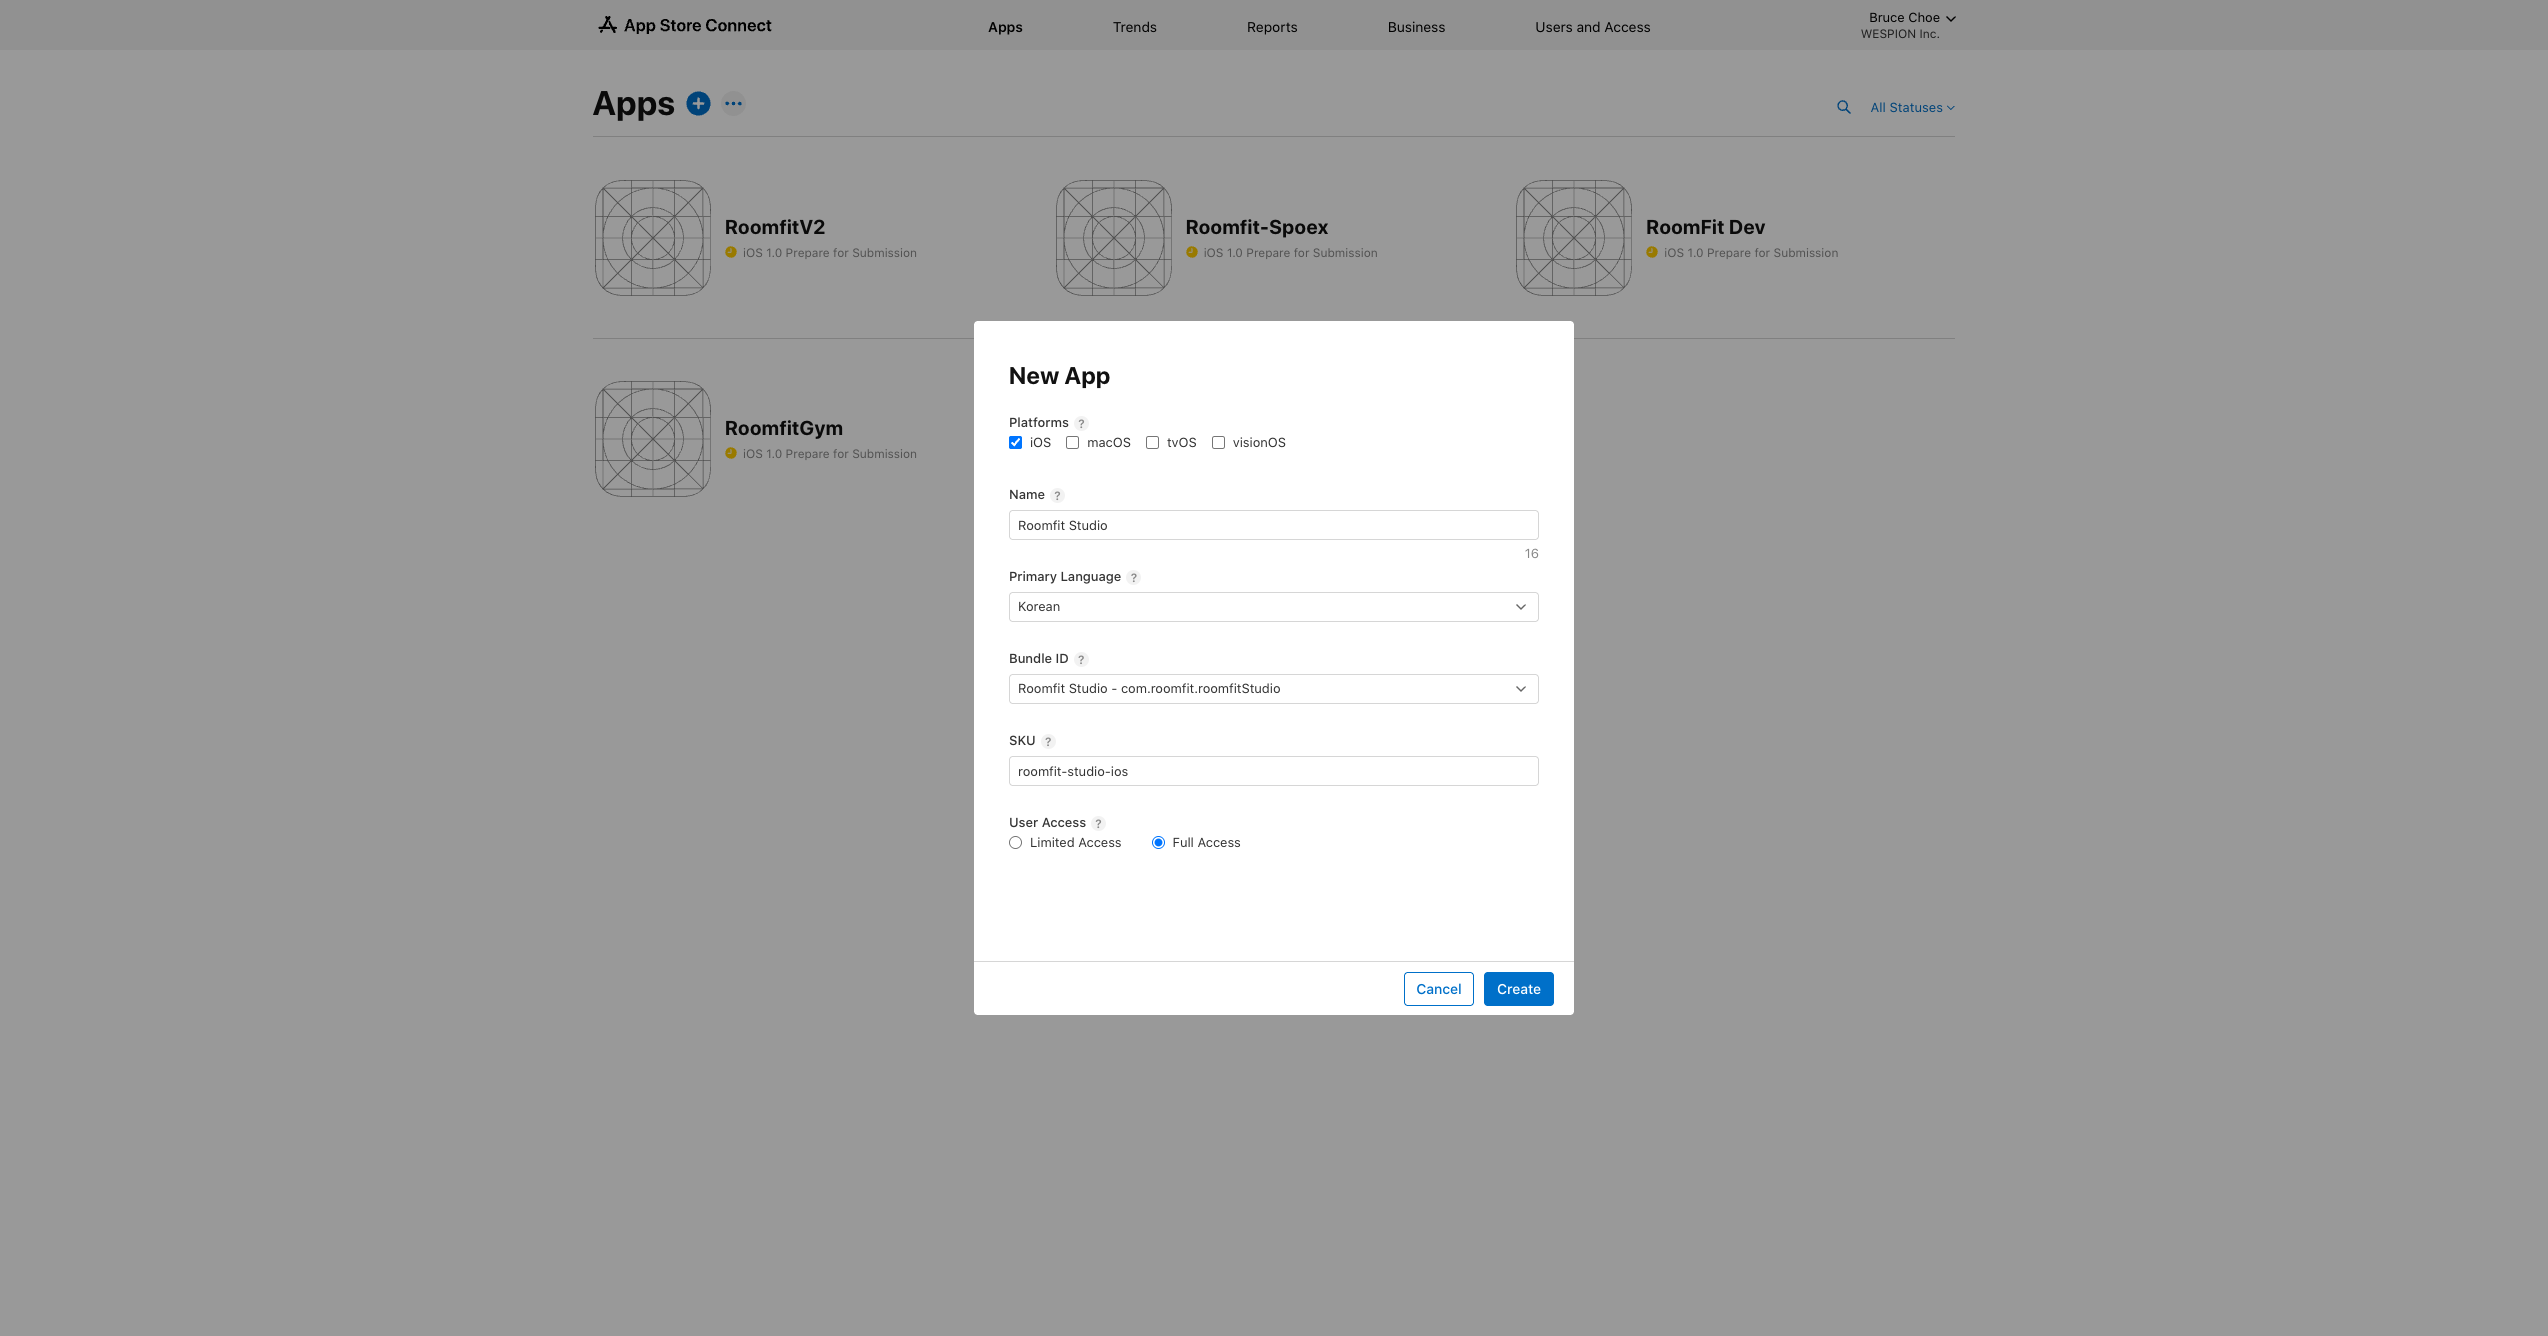The image size is (2548, 1336).
Task: Open the All Statuses filter dropdown
Action: 1911,108
